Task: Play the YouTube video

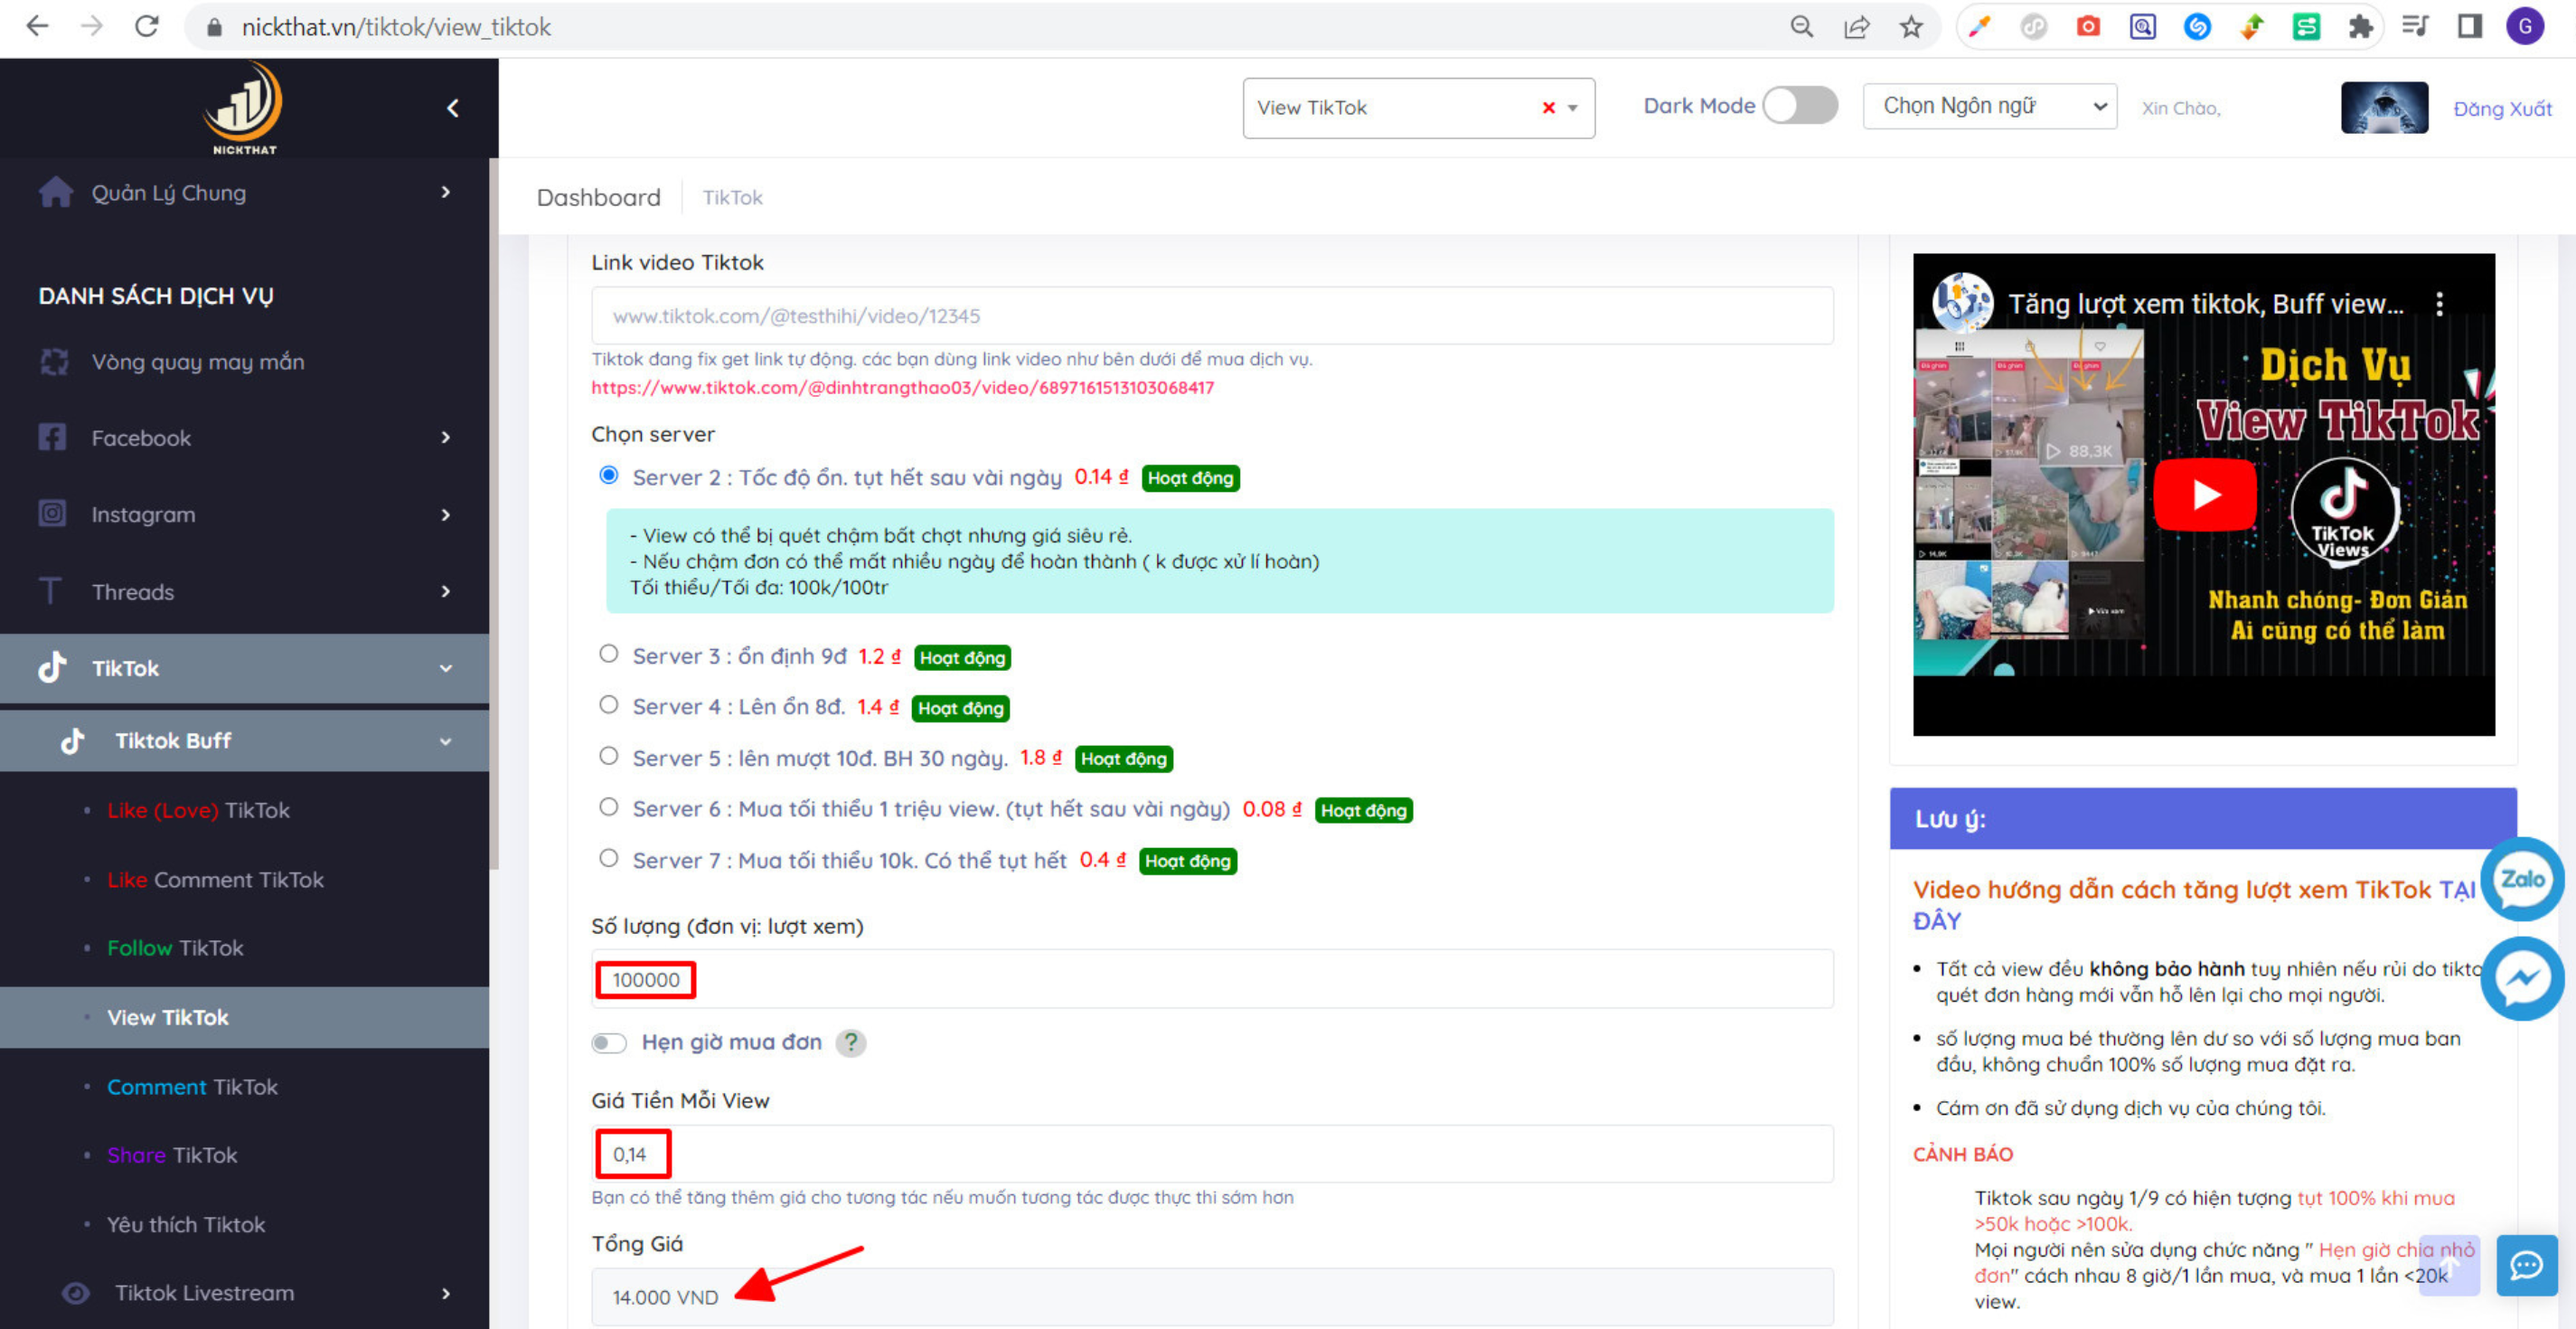Action: [x=2204, y=494]
